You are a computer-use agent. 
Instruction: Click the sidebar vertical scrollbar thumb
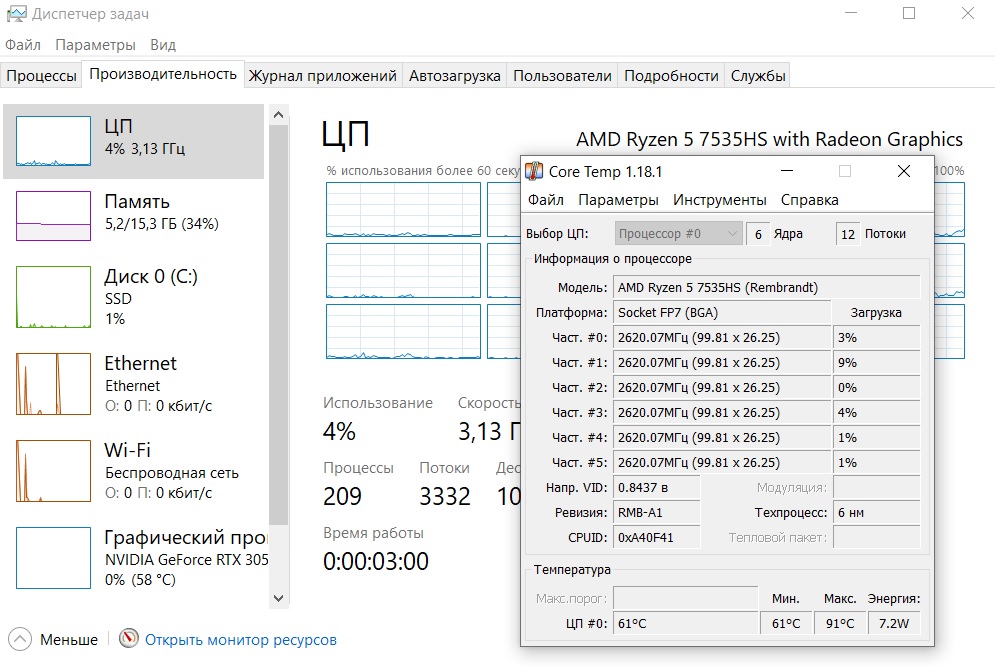click(x=278, y=324)
